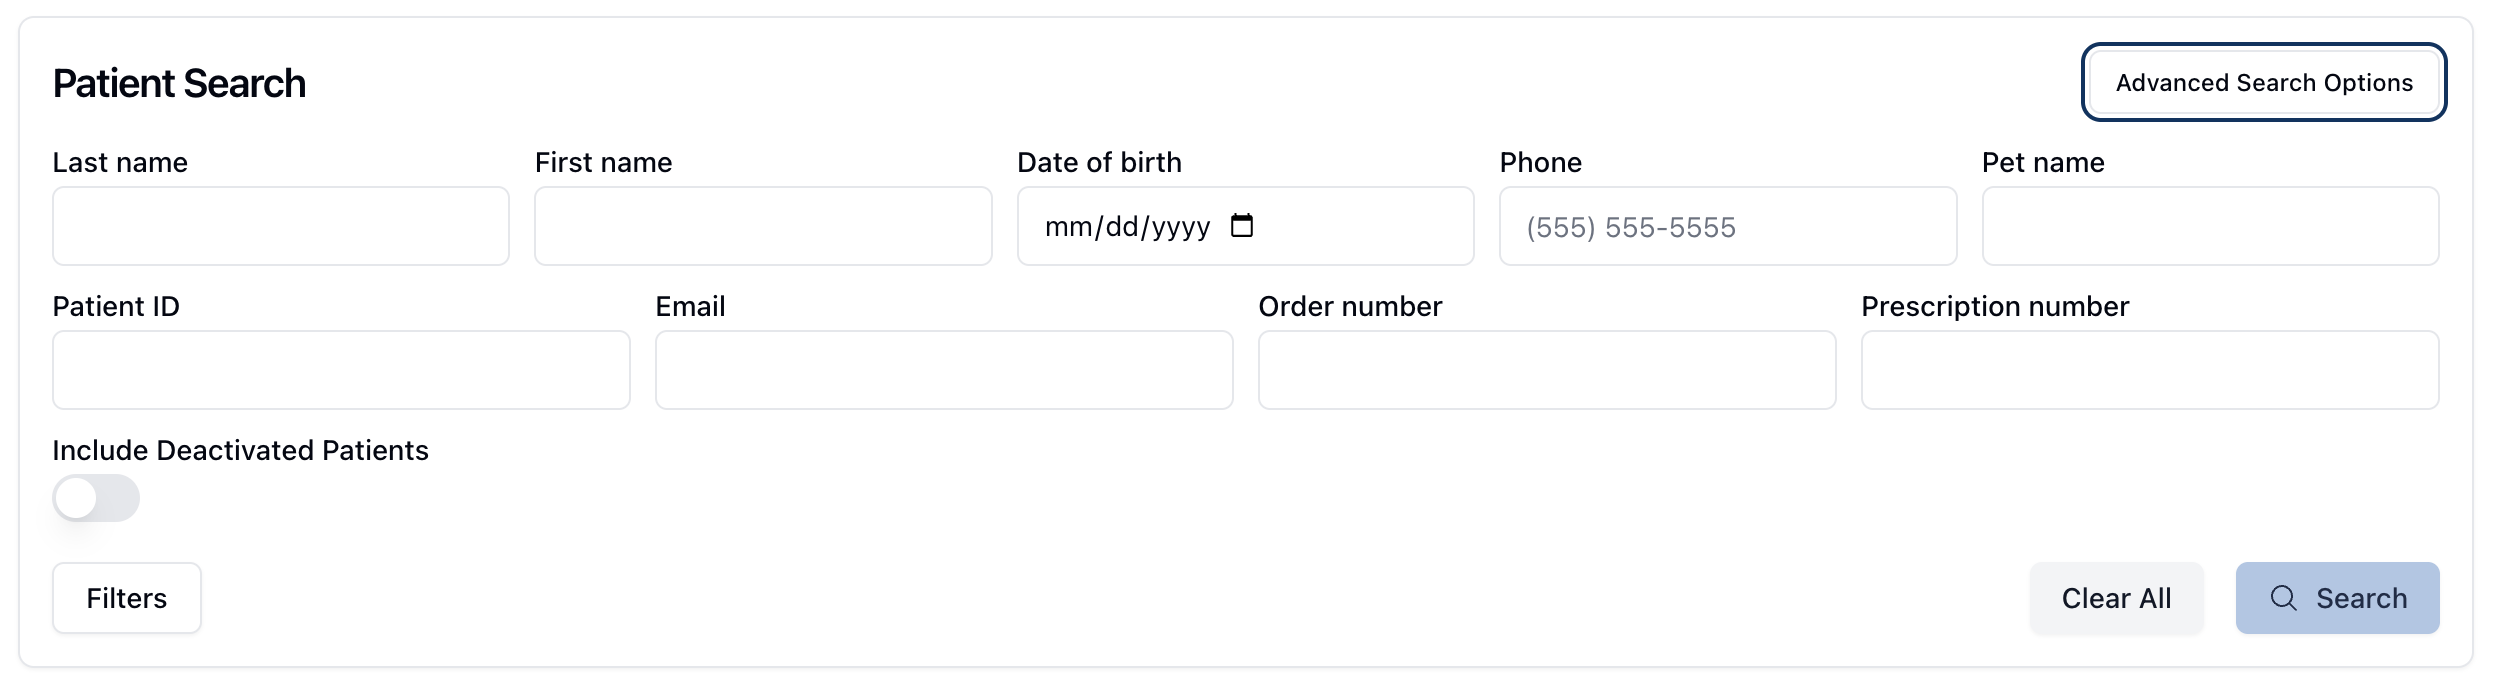Click the Patient Search heading

pyautogui.click(x=180, y=83)
